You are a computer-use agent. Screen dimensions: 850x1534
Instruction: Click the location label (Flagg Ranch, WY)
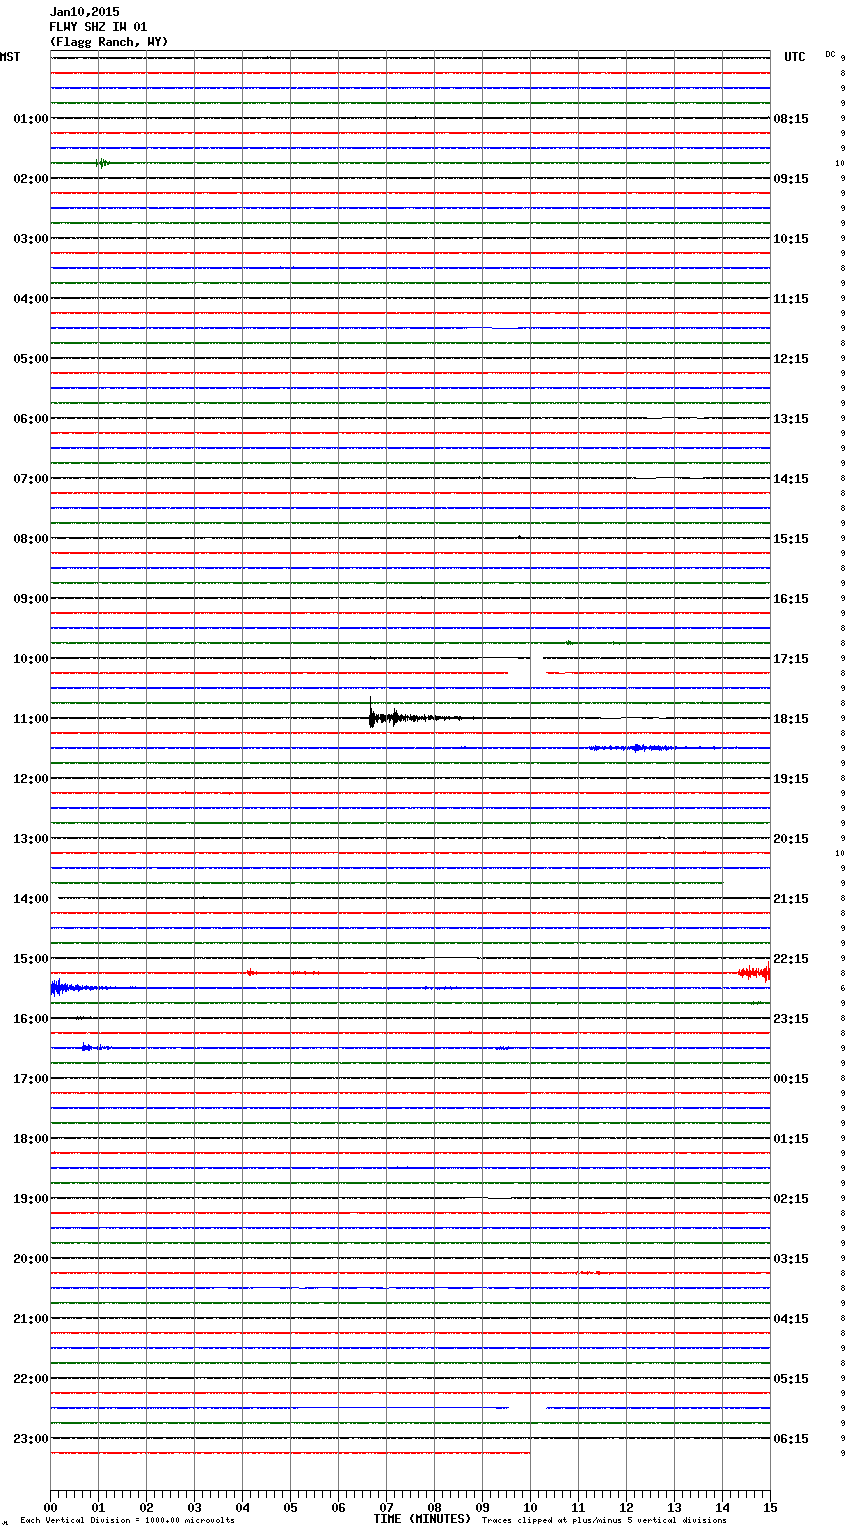coord(109,42)
